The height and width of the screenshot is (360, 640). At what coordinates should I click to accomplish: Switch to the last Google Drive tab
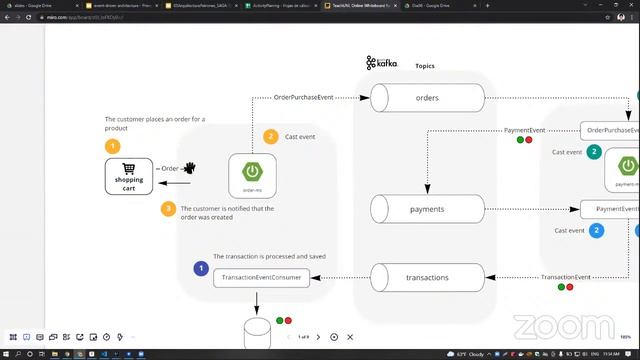click(x=440, y=6)
